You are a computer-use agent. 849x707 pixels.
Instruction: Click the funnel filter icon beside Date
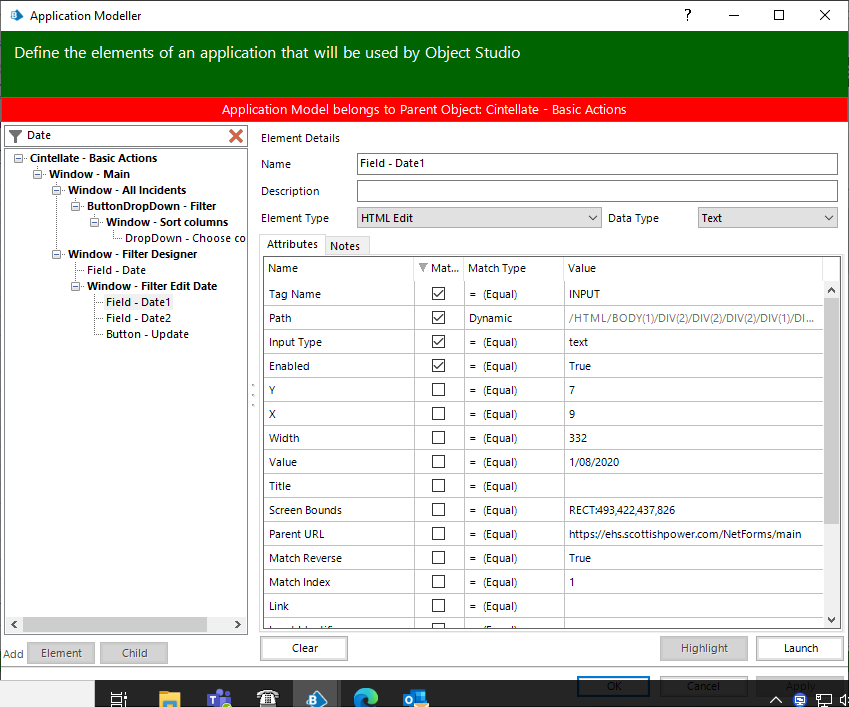[x=15, y=136]
